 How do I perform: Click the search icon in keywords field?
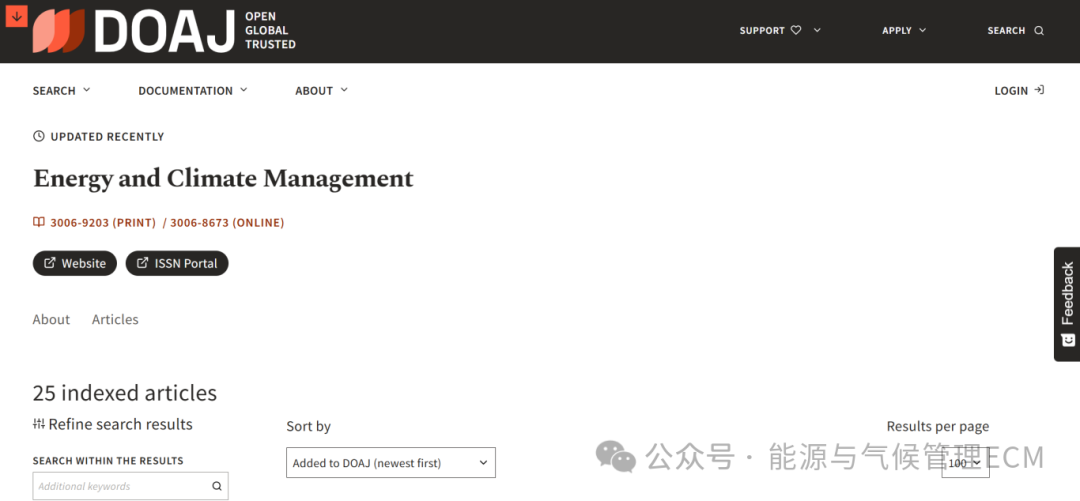click(x=217, y=487)
